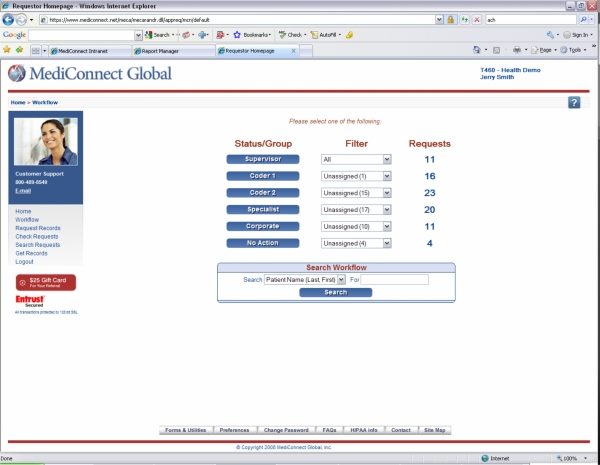Open Preferences in footer bar

click(235, 430)
